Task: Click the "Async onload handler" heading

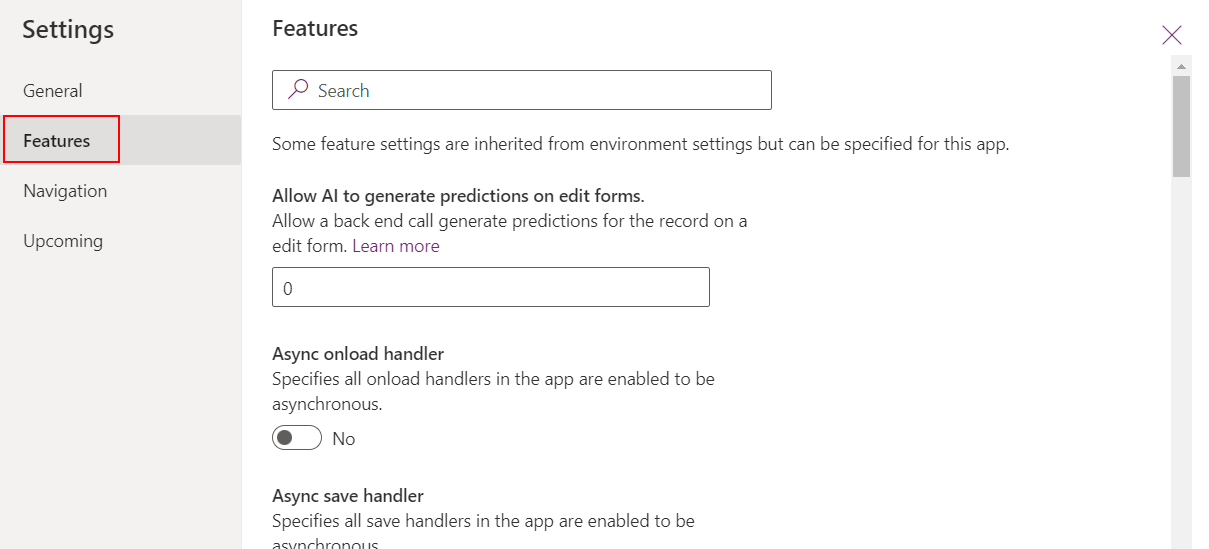Action: [358, 353]
